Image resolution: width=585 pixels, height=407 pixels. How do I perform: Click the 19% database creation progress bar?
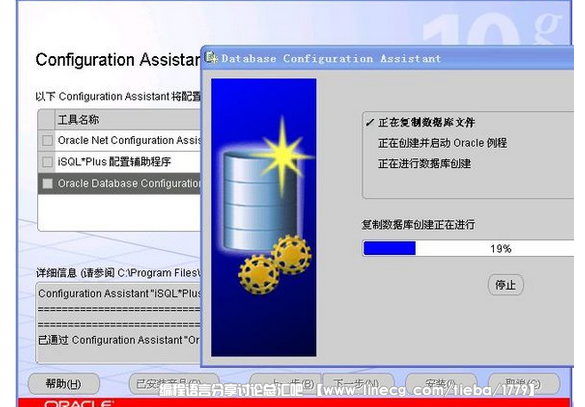[x=468, y=248]
